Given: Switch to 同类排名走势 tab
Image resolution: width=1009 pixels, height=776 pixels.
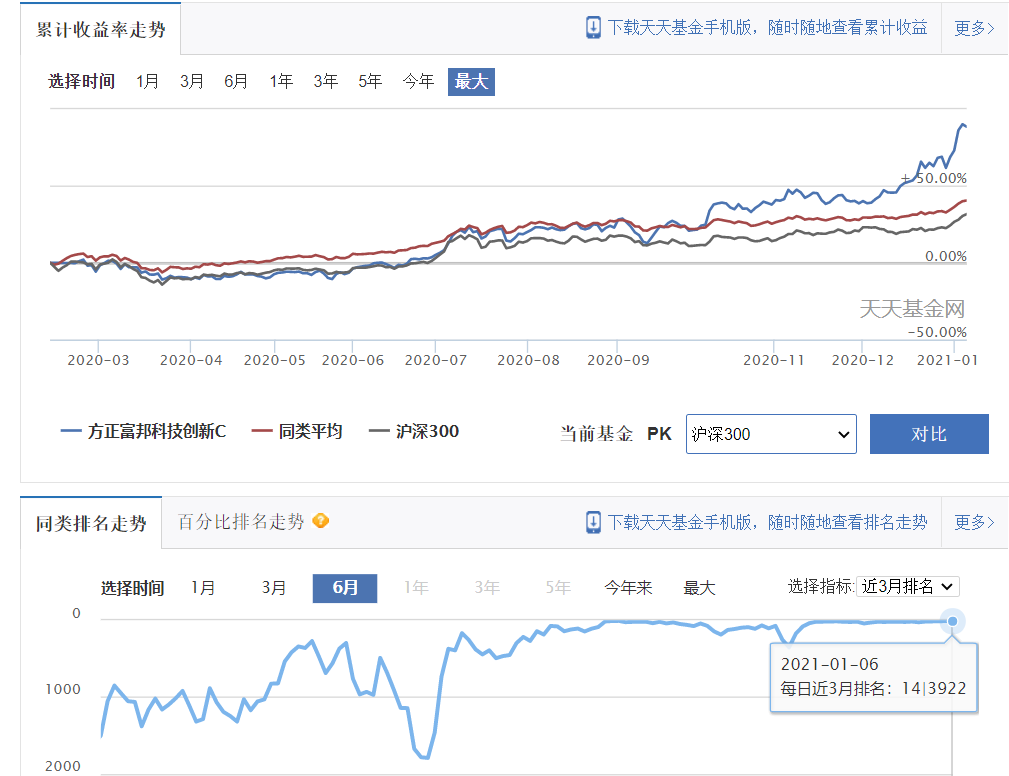Looking at the screenshot, I should point(91,523).
